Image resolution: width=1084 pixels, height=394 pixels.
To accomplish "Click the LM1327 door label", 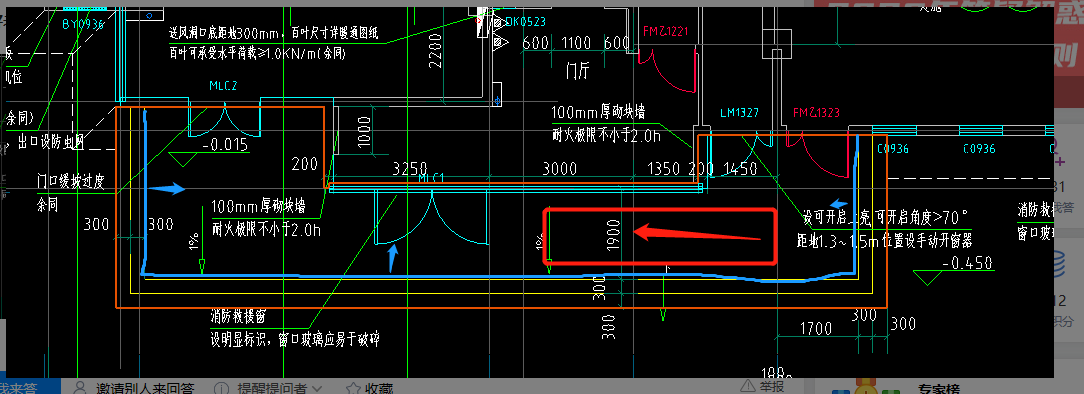I will point(739,113).
